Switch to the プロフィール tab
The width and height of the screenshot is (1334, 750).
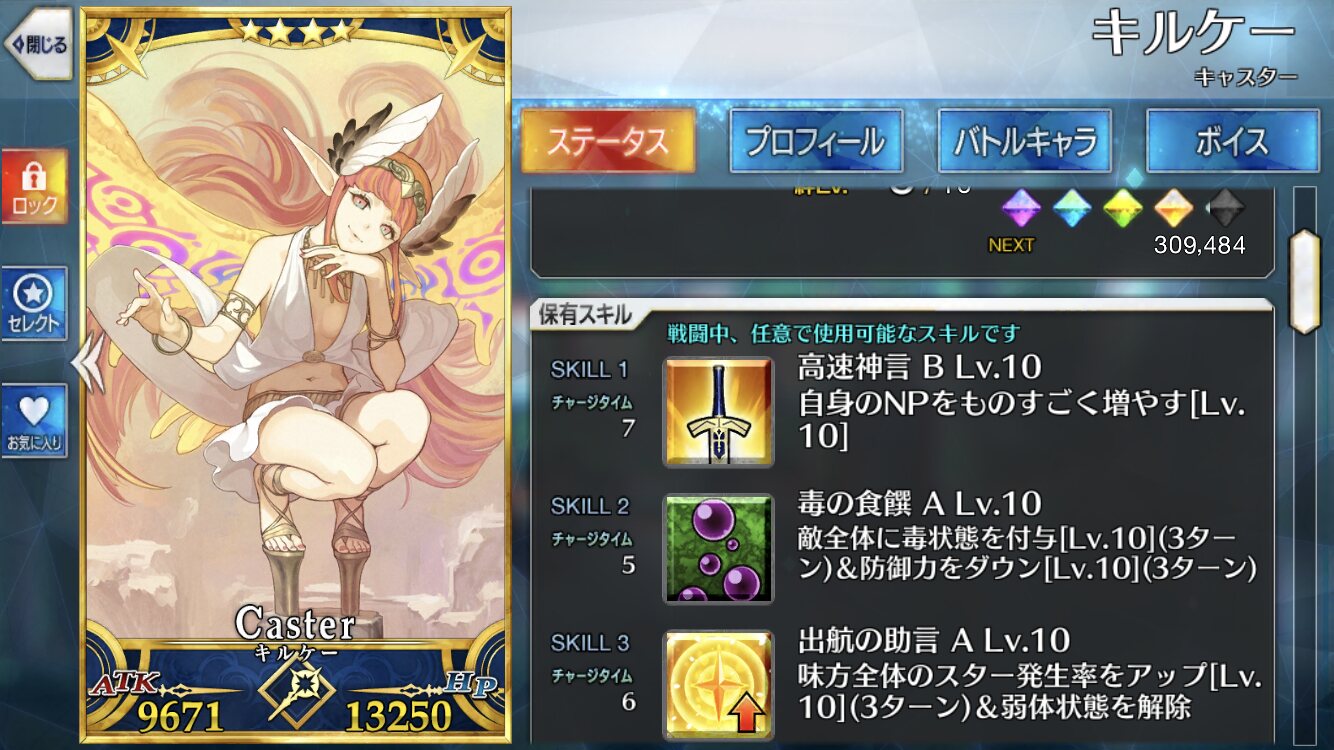pyautogui.click(x=816, y=141)
